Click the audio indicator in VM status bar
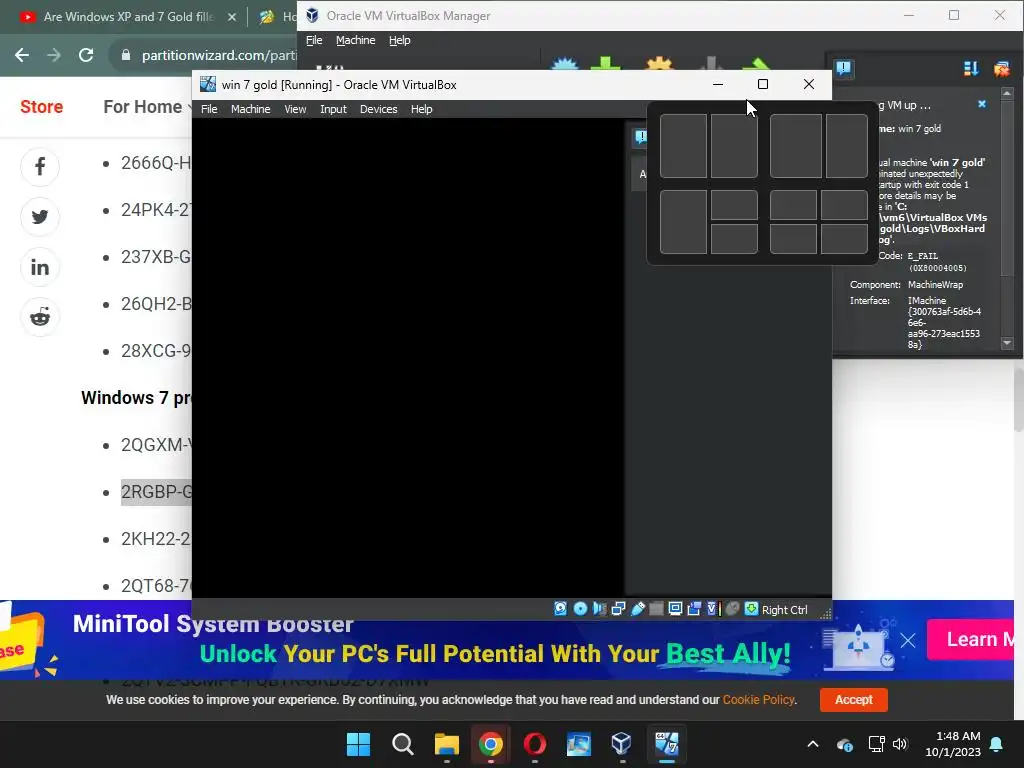Image resolution: width=1024 pixels, height=768 pixels. (599, 609)
